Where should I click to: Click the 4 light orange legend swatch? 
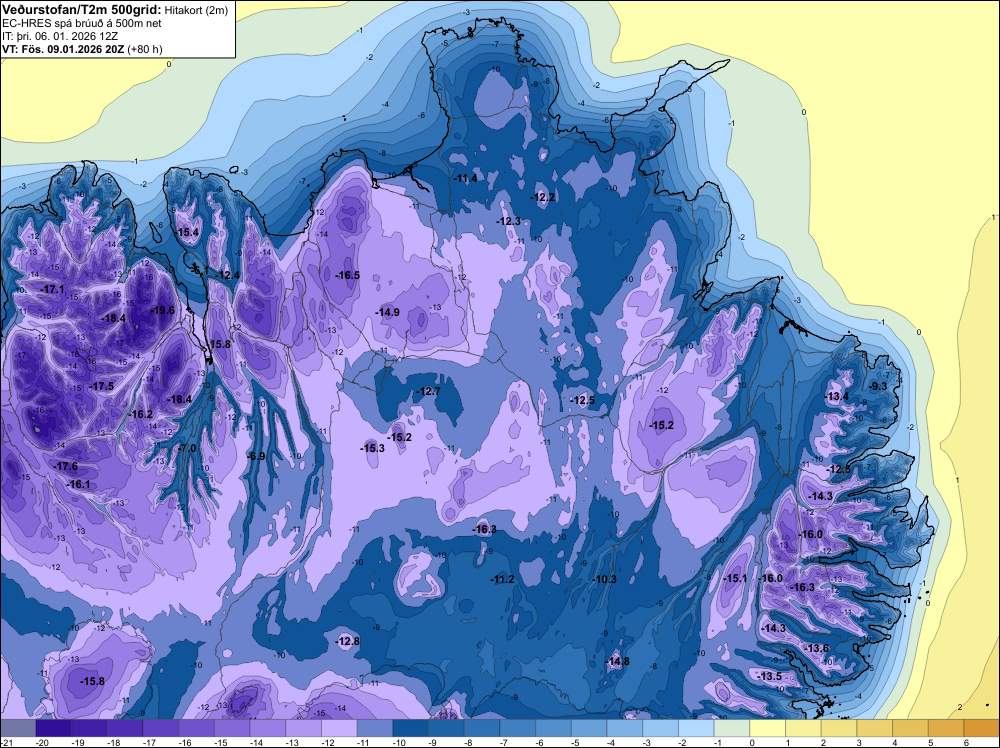(x=911, y=728)
